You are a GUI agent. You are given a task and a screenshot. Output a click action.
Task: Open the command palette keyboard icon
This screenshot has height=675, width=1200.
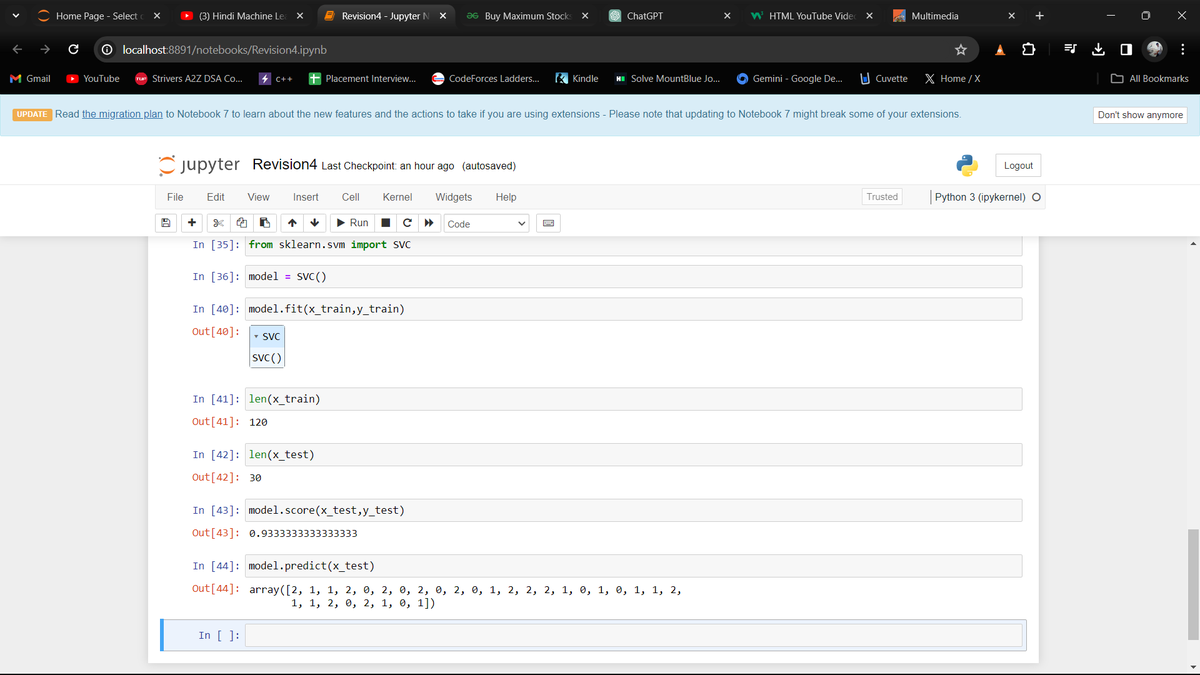click(549, 224)
